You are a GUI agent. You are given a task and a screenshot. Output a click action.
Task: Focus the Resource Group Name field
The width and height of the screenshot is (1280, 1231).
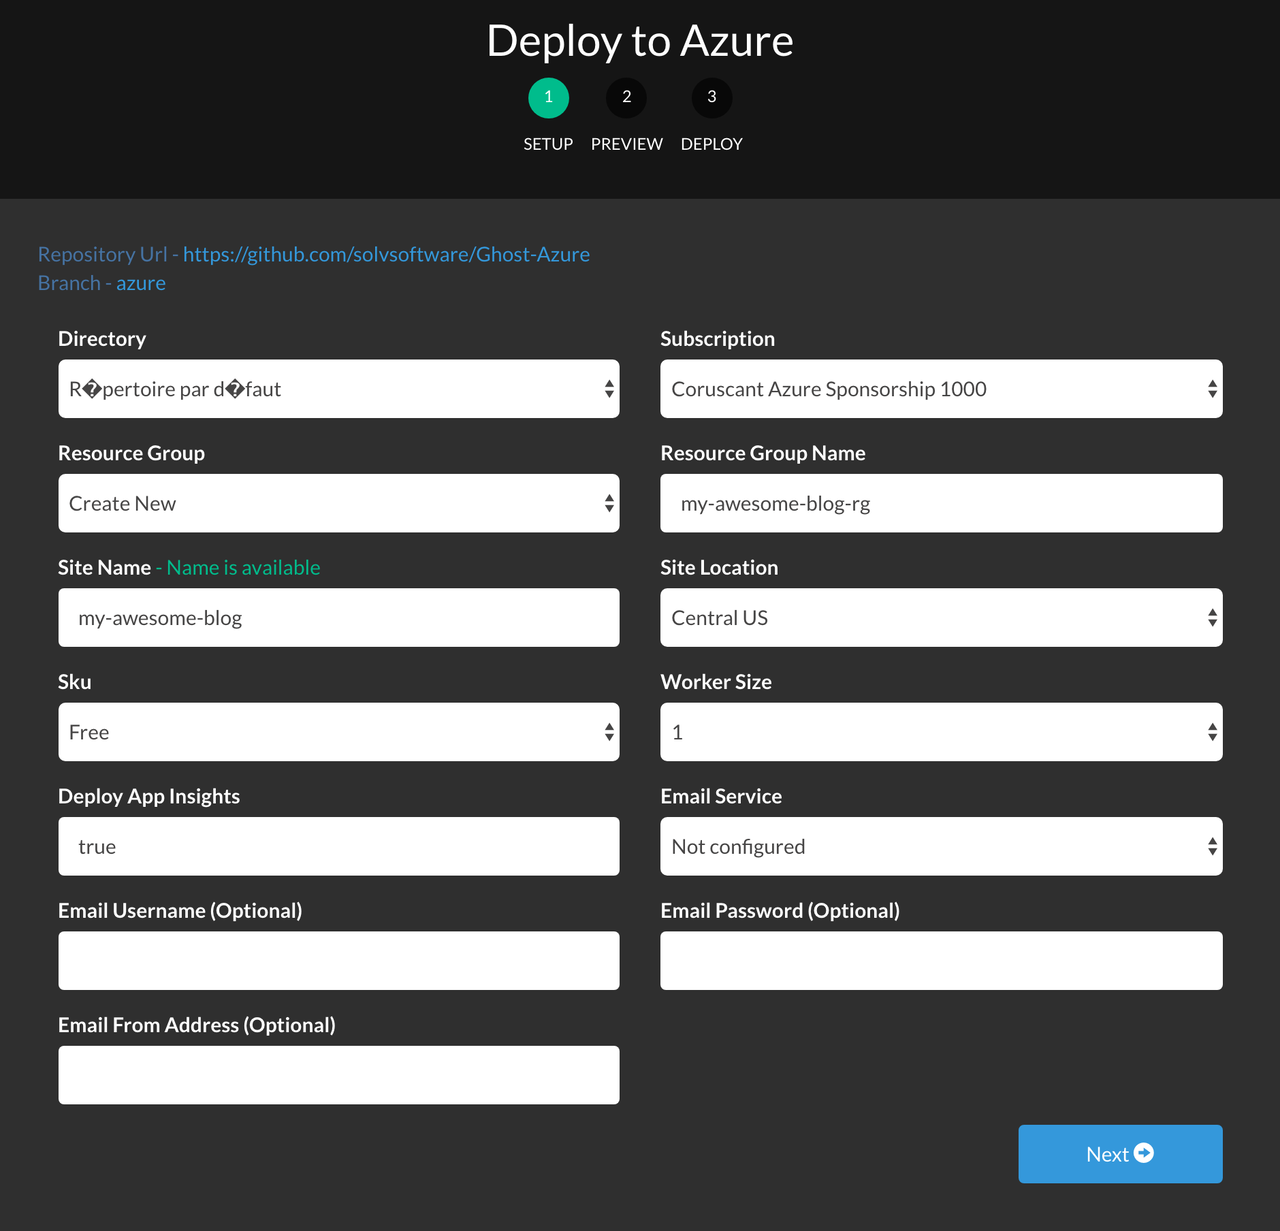tap(941, 503)
